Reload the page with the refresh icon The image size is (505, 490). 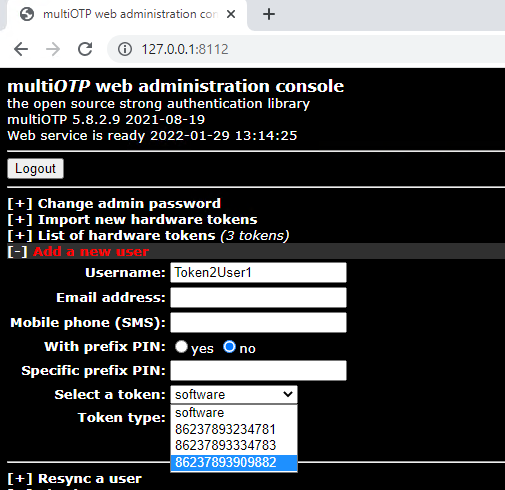pos(85,49)
